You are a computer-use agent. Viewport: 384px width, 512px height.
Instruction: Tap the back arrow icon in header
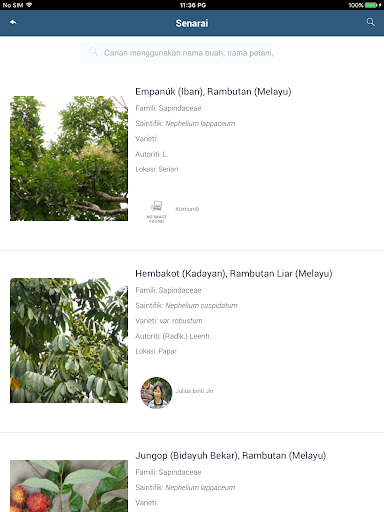[x=13, y=22]
